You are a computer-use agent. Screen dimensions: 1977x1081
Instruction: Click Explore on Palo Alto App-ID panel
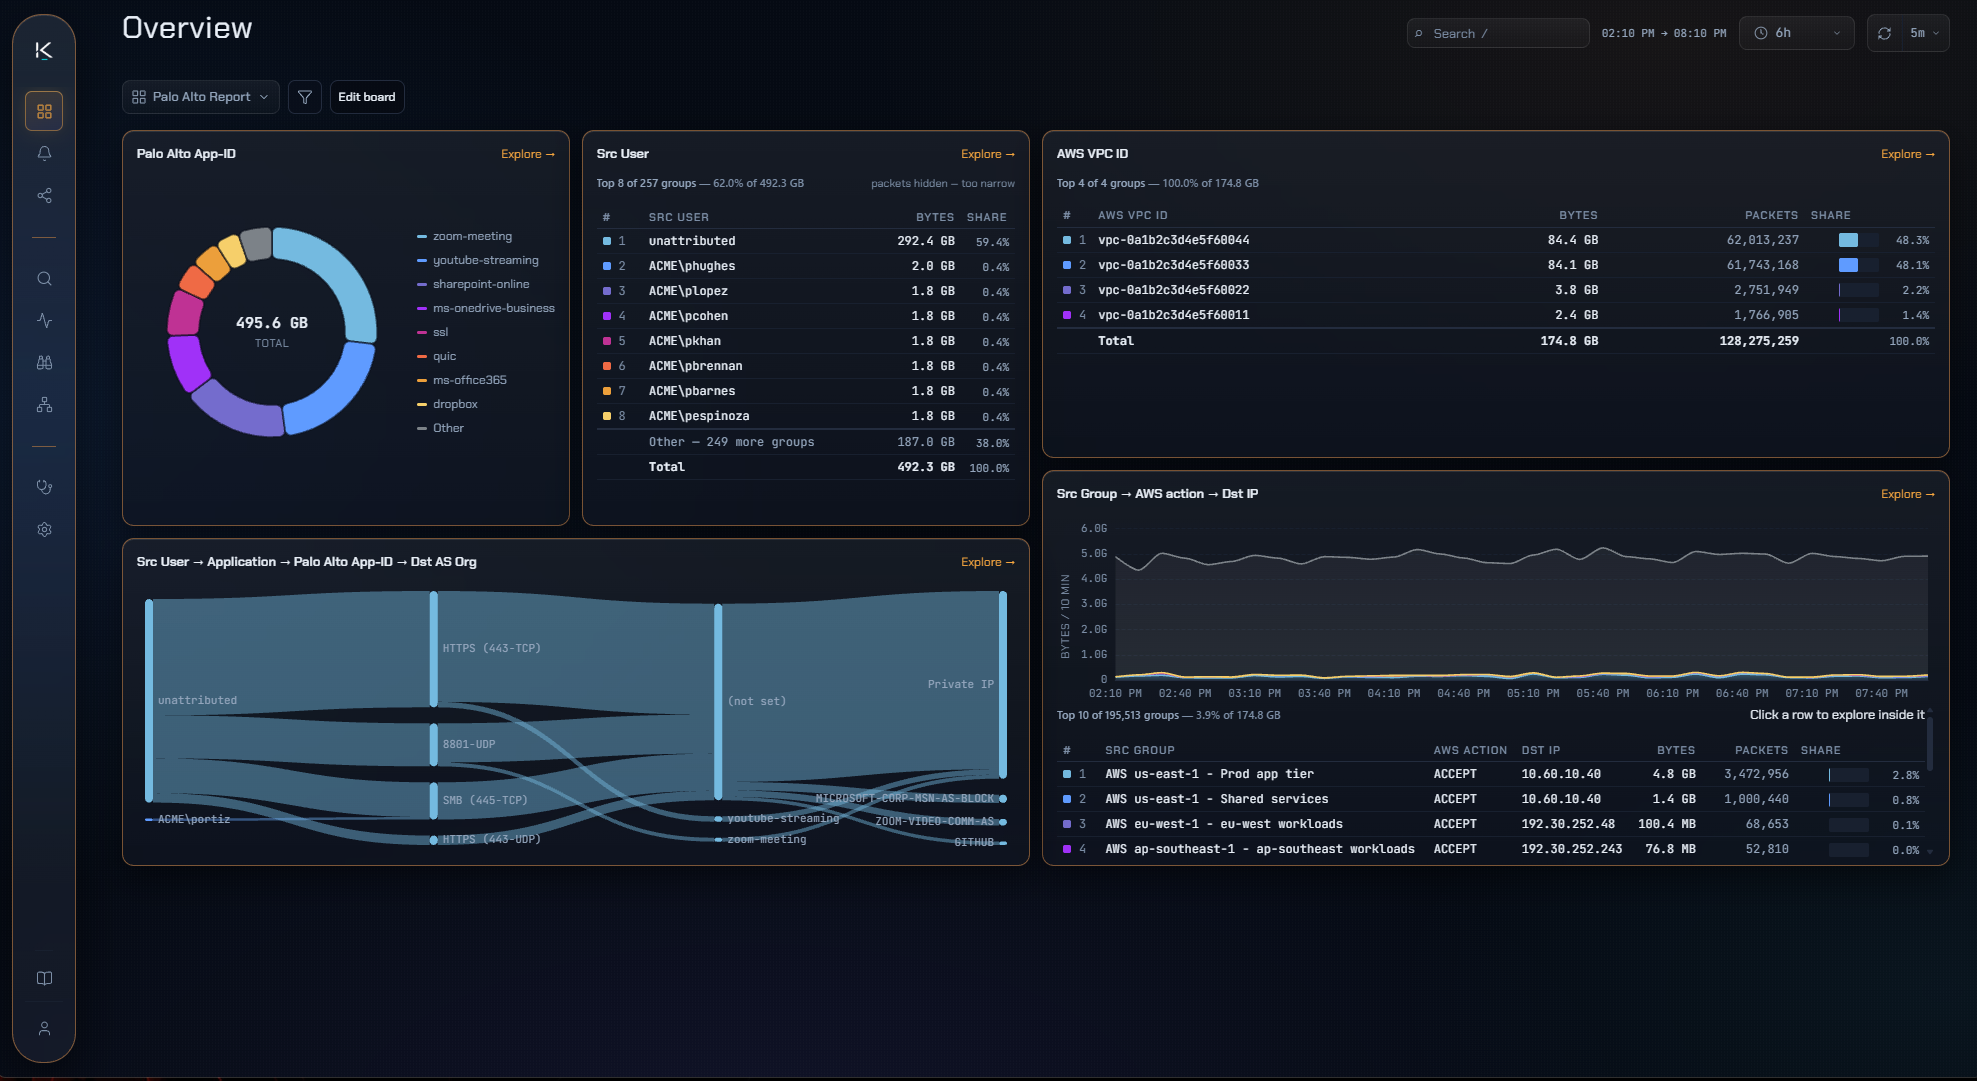[528, 154]
